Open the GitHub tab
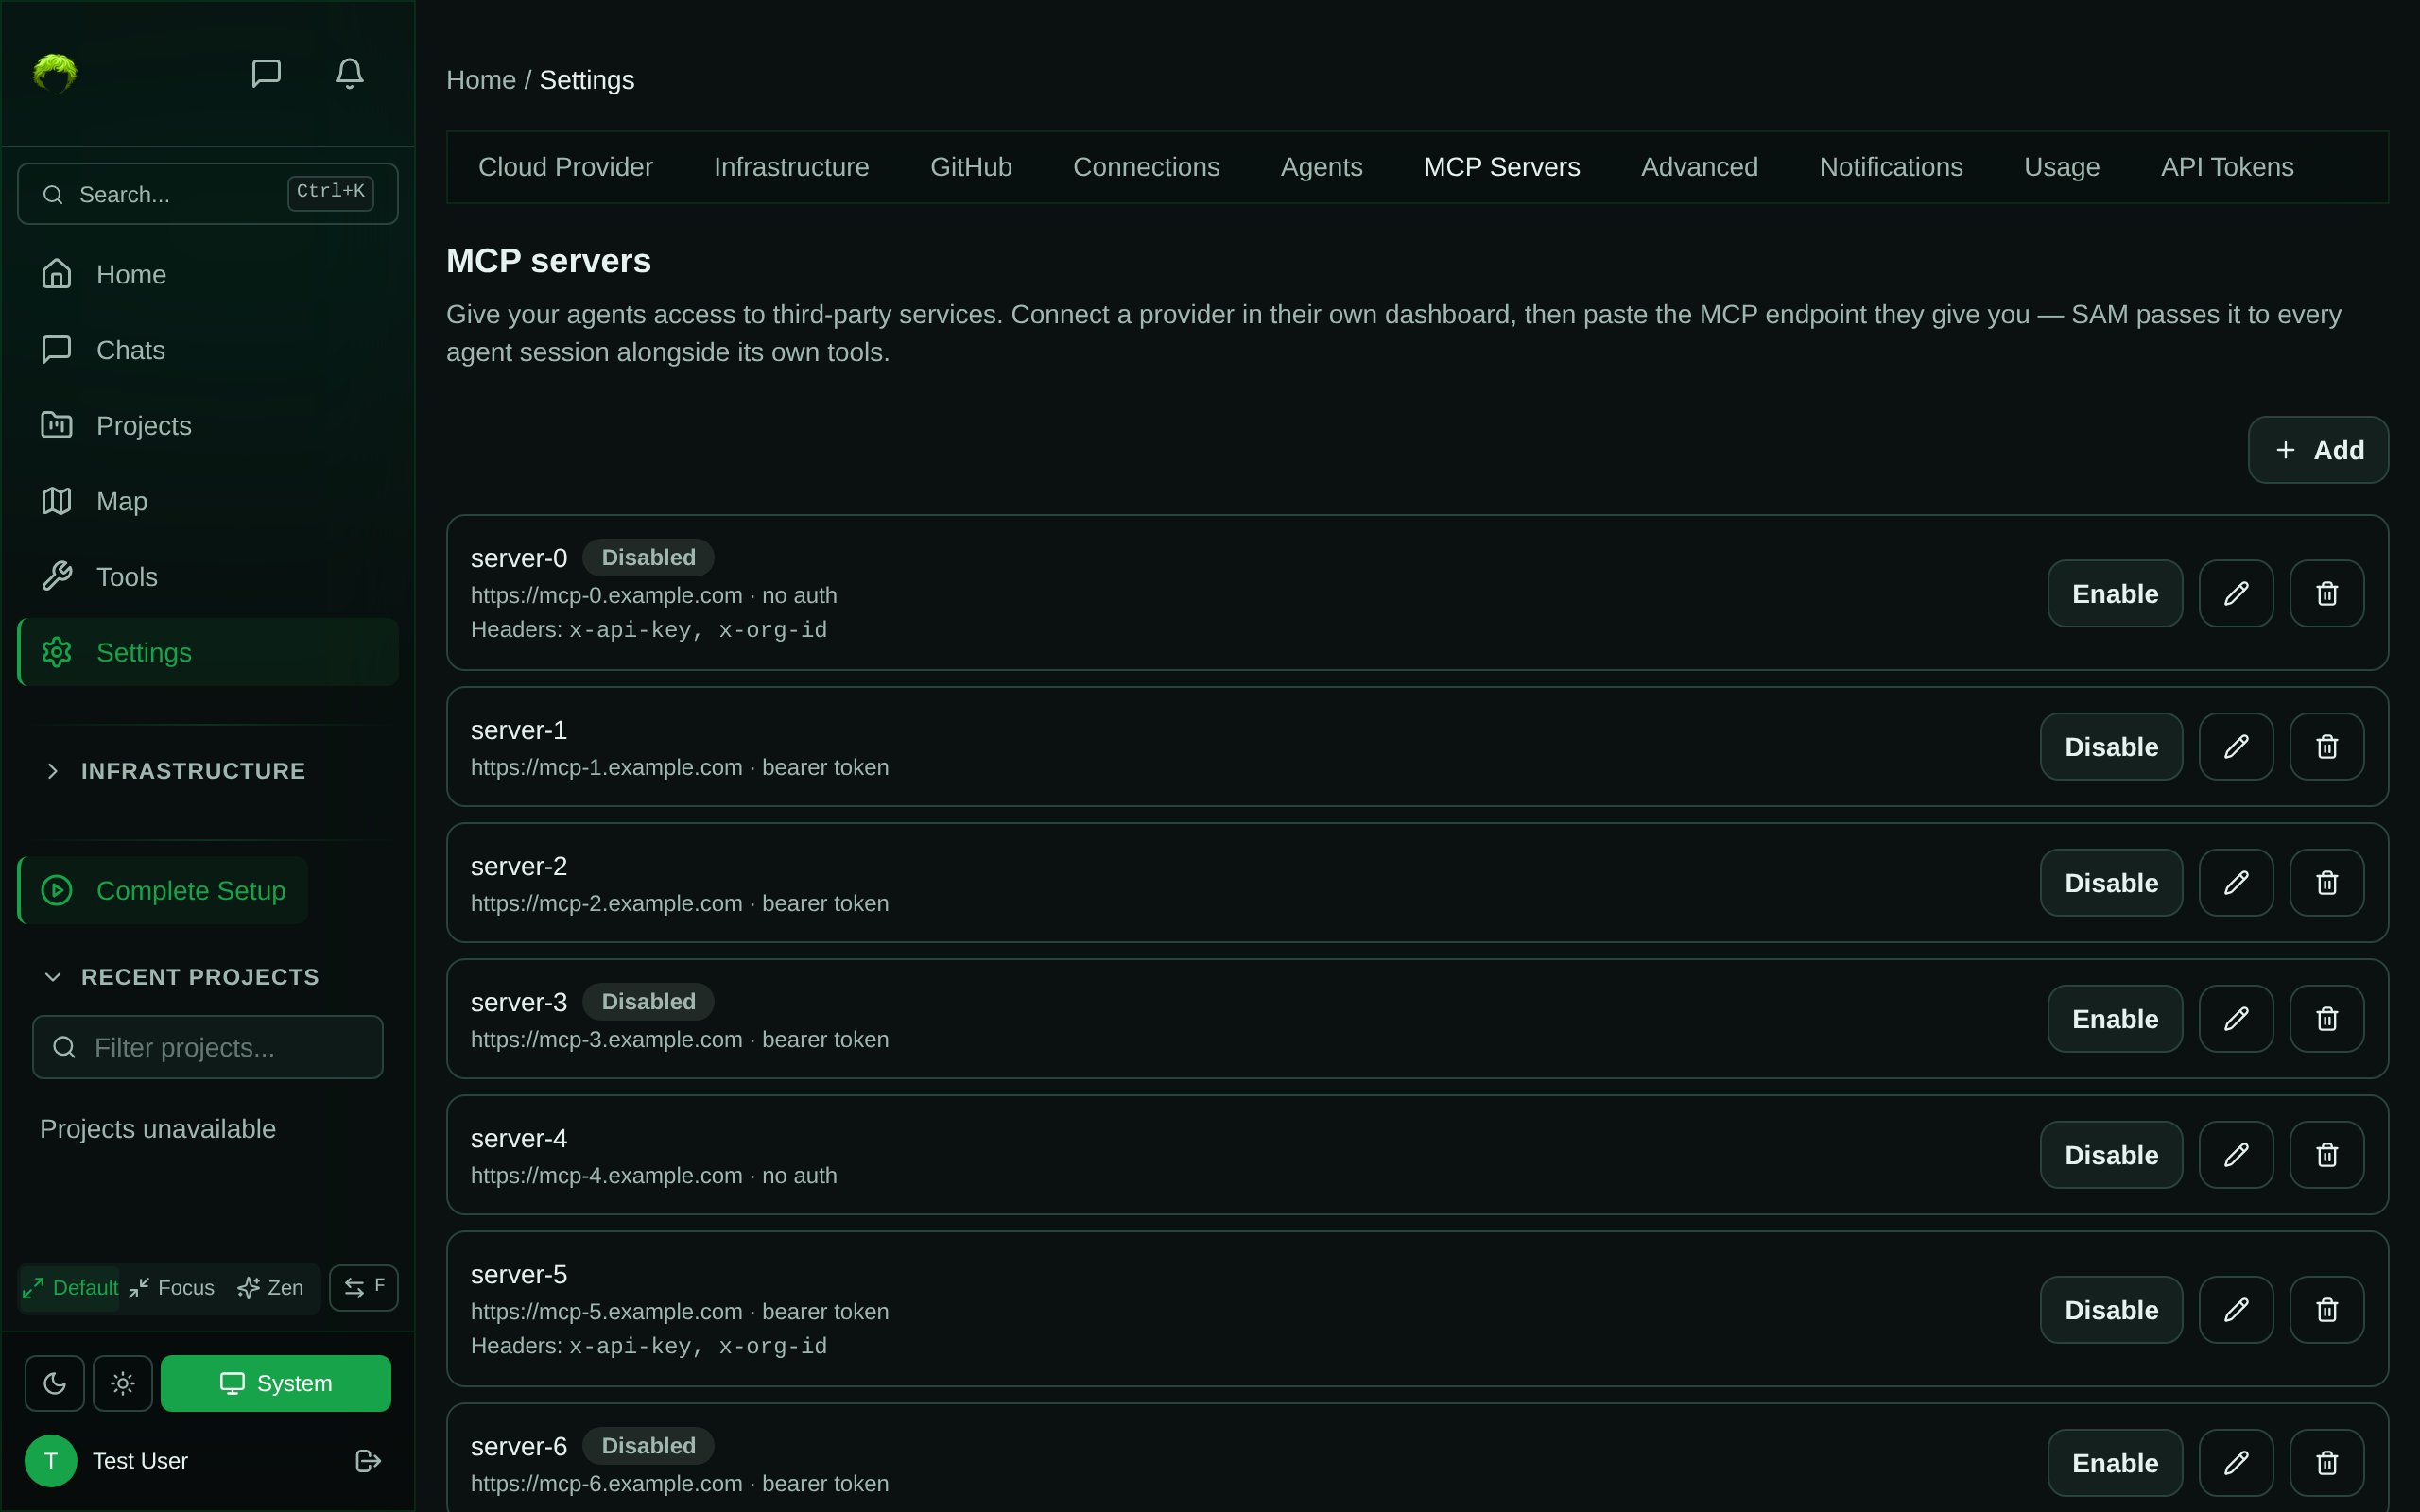This screenshot has height=1512, width=2420. [x=971, y=167]
